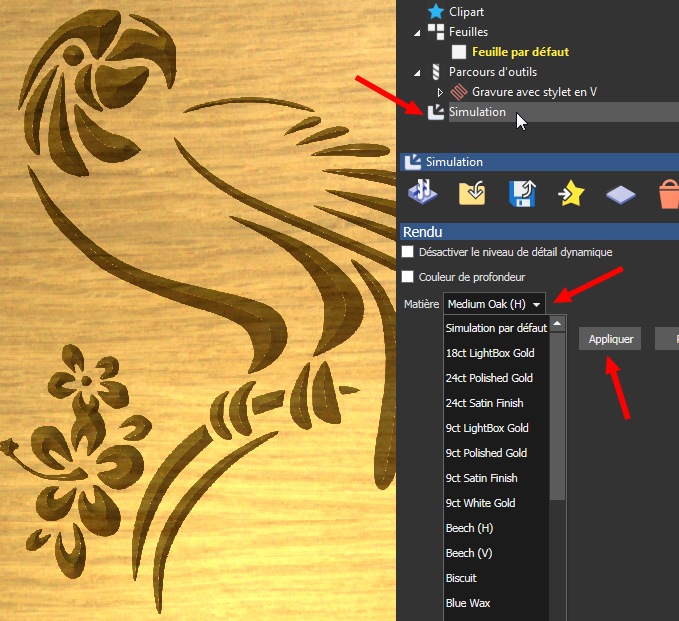Click the material list scrollbar thumb
Viewport: 679px width, 621px height.
(557, 416)
